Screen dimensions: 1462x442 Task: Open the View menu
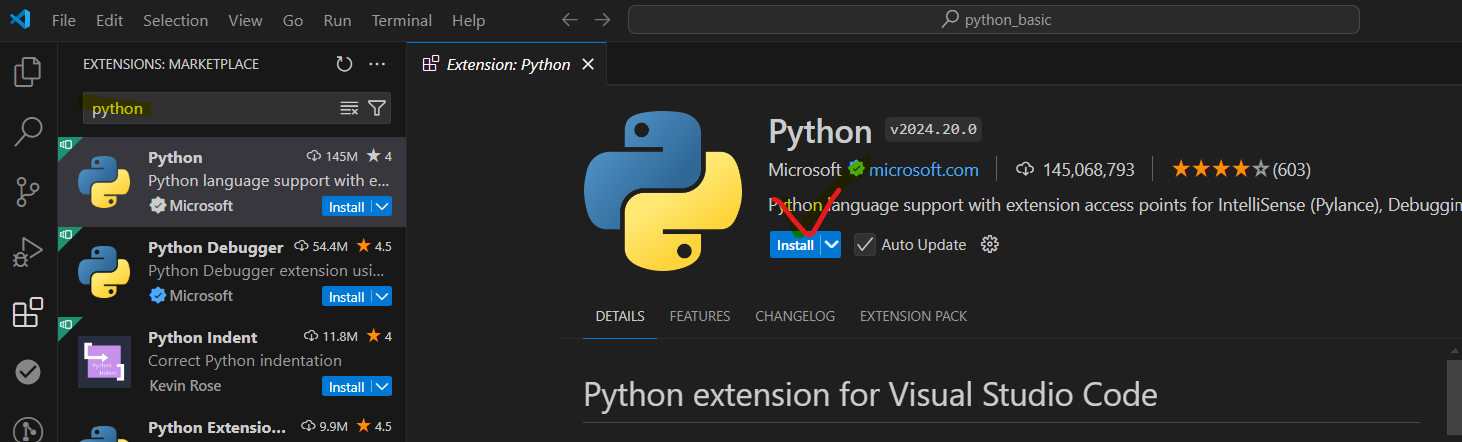tap(245, 20)
